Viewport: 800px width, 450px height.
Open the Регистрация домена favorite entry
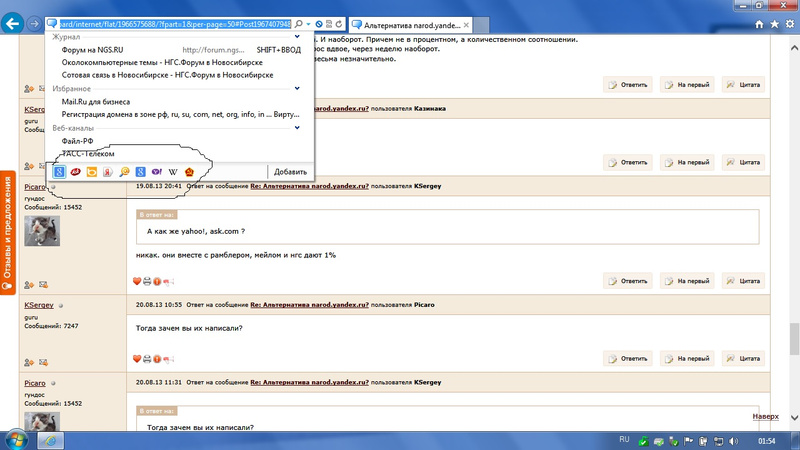[180, 114]
